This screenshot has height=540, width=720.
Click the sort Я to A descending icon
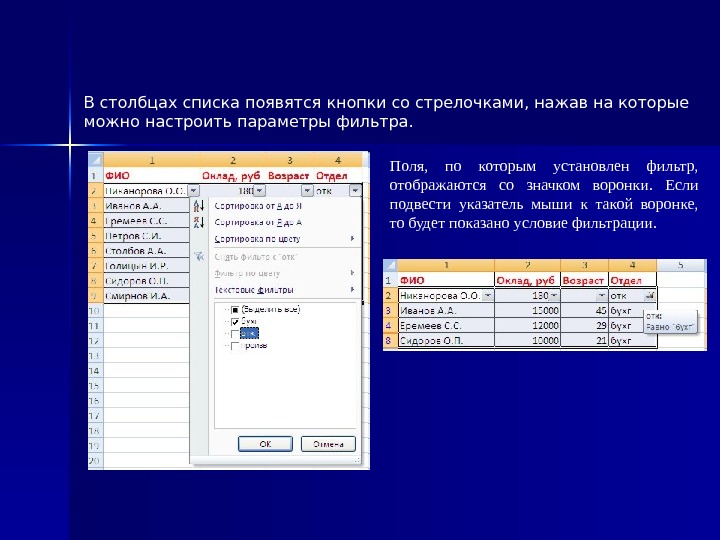point(199,222)
